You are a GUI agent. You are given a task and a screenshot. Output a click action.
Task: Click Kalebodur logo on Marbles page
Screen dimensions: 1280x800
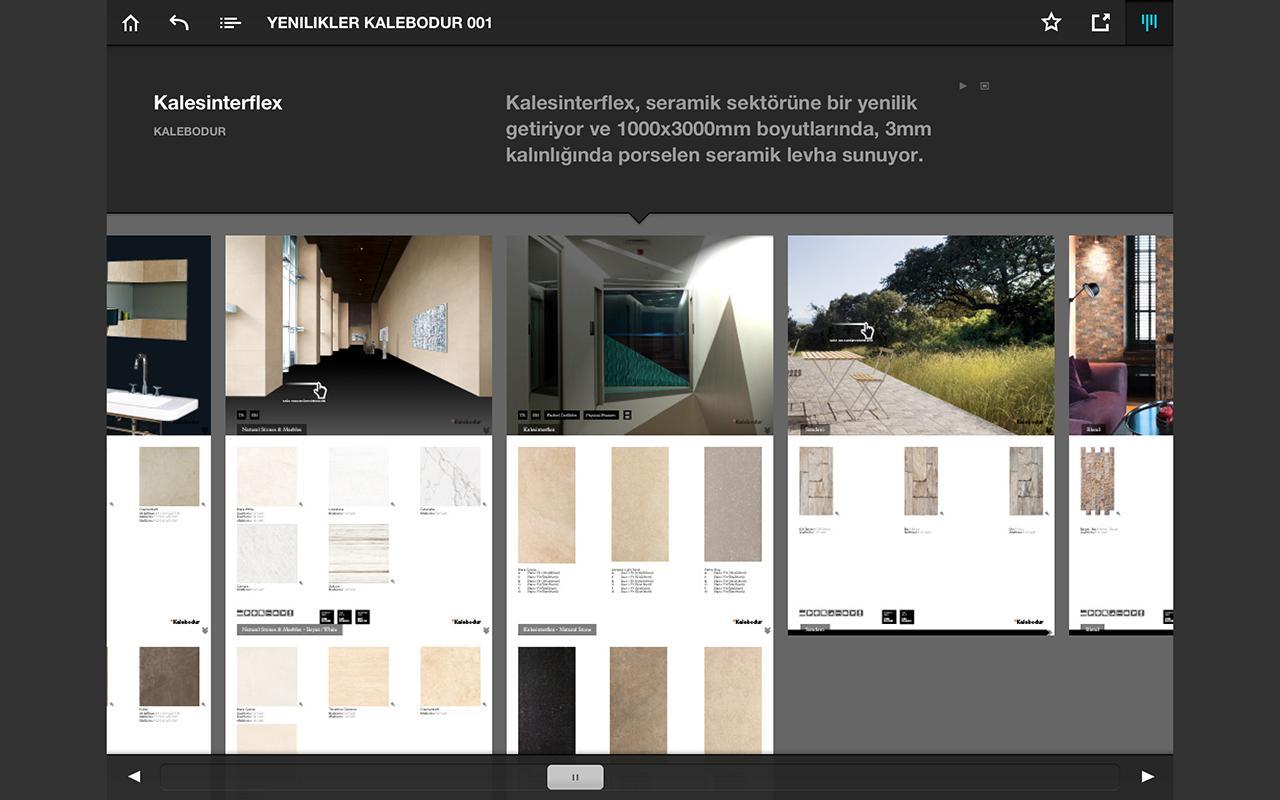coord(466,621)
